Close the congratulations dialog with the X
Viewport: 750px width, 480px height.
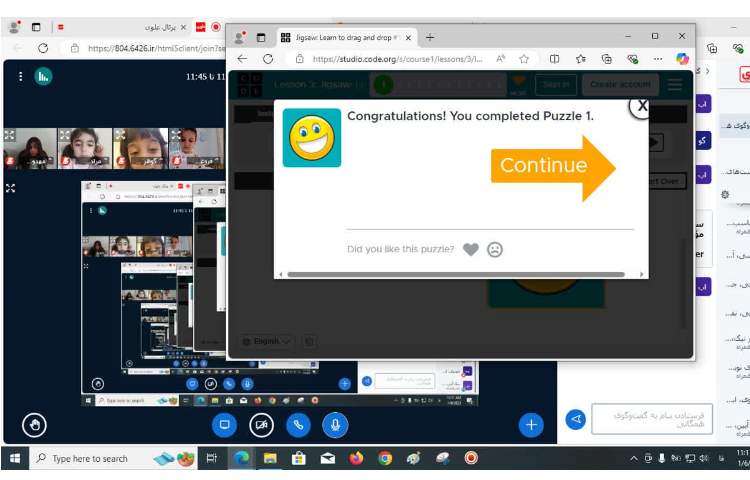tap(642, 105)
